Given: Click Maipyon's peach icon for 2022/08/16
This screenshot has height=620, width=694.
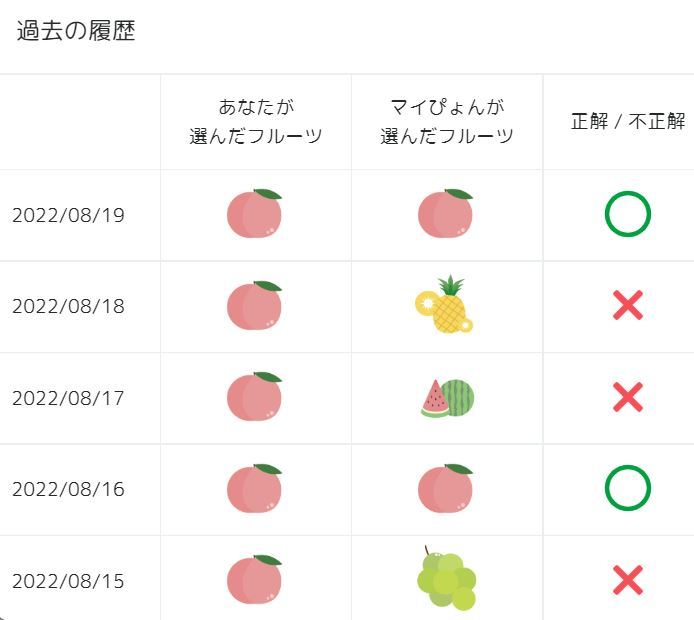Looking at the screenshot, I should (x=445, y=489).
